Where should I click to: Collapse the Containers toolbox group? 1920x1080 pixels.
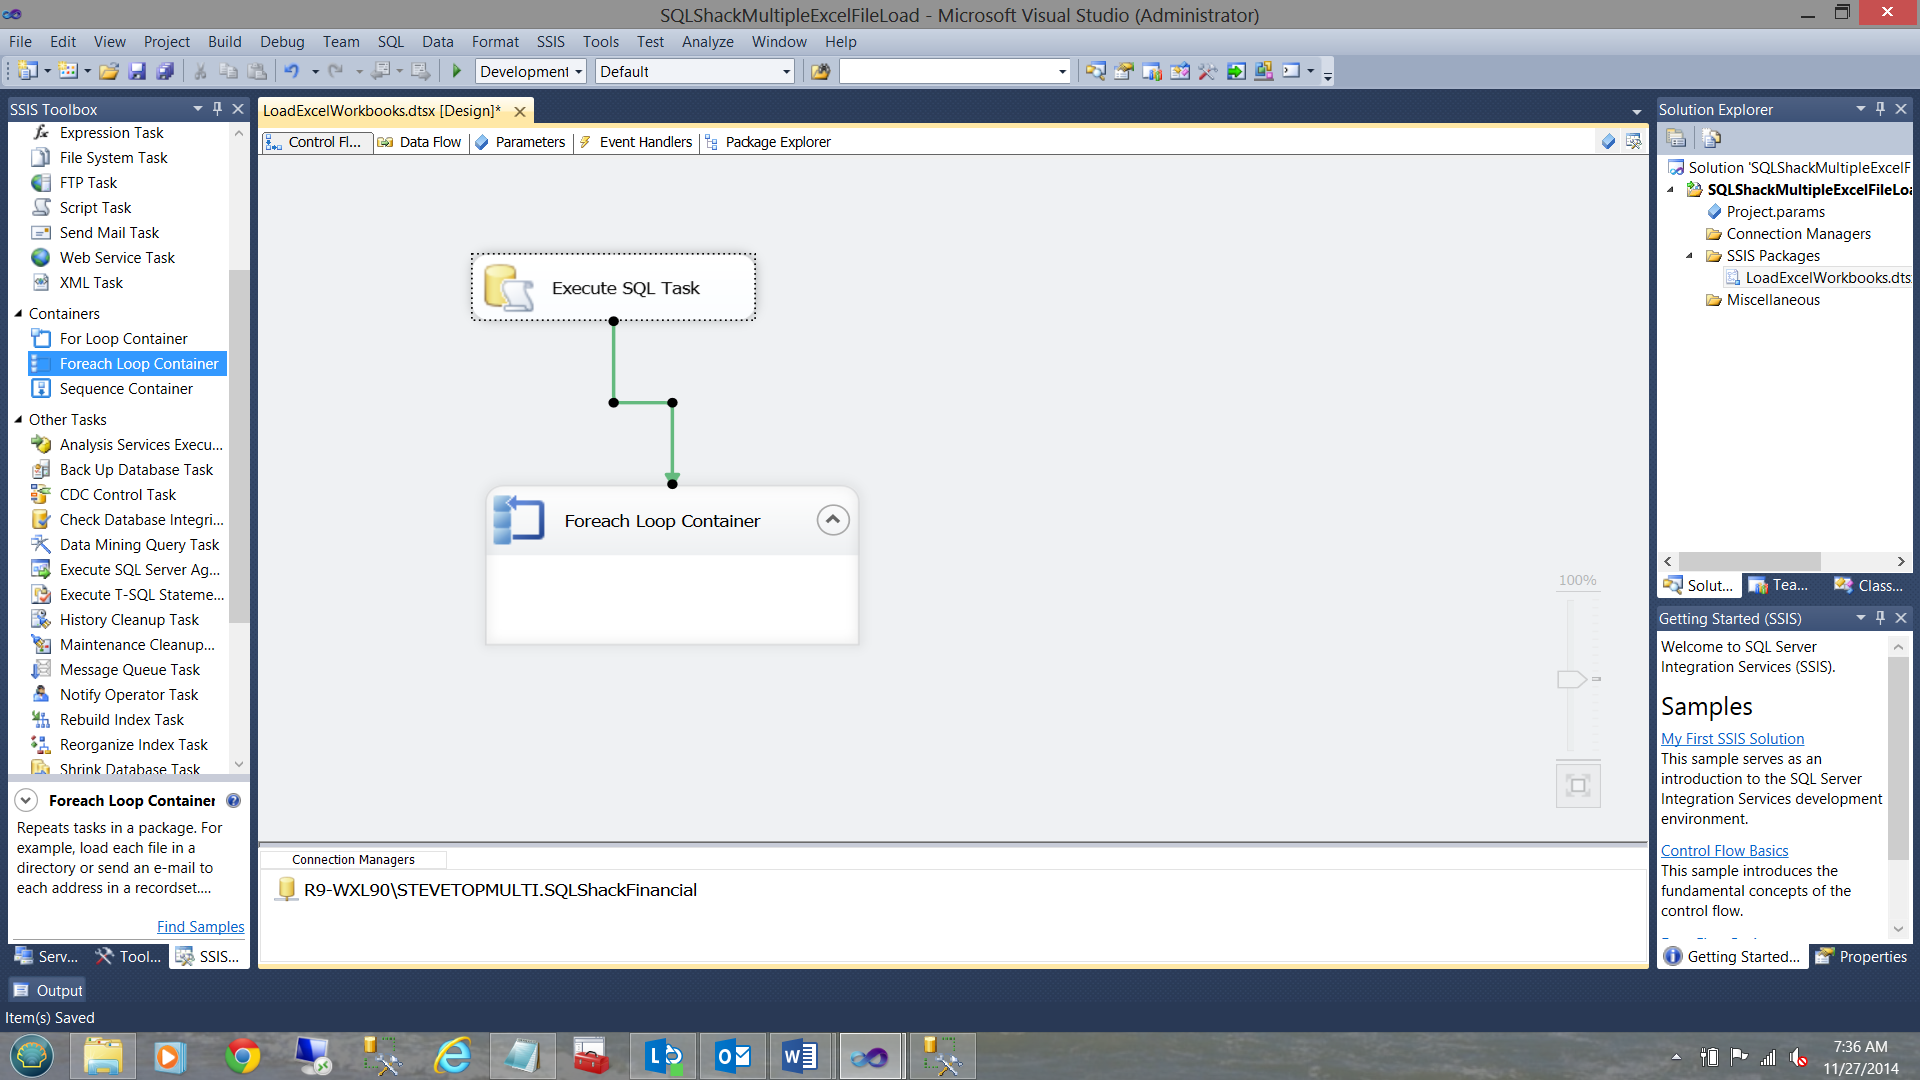coord(18,314)
